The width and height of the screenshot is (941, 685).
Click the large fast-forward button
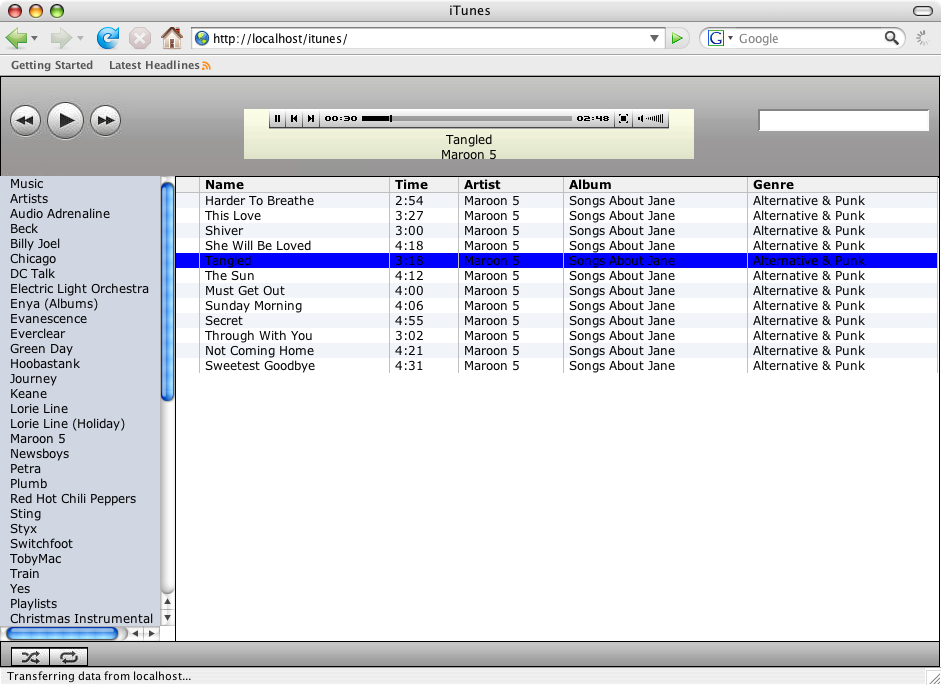click(x=106, y=120)
